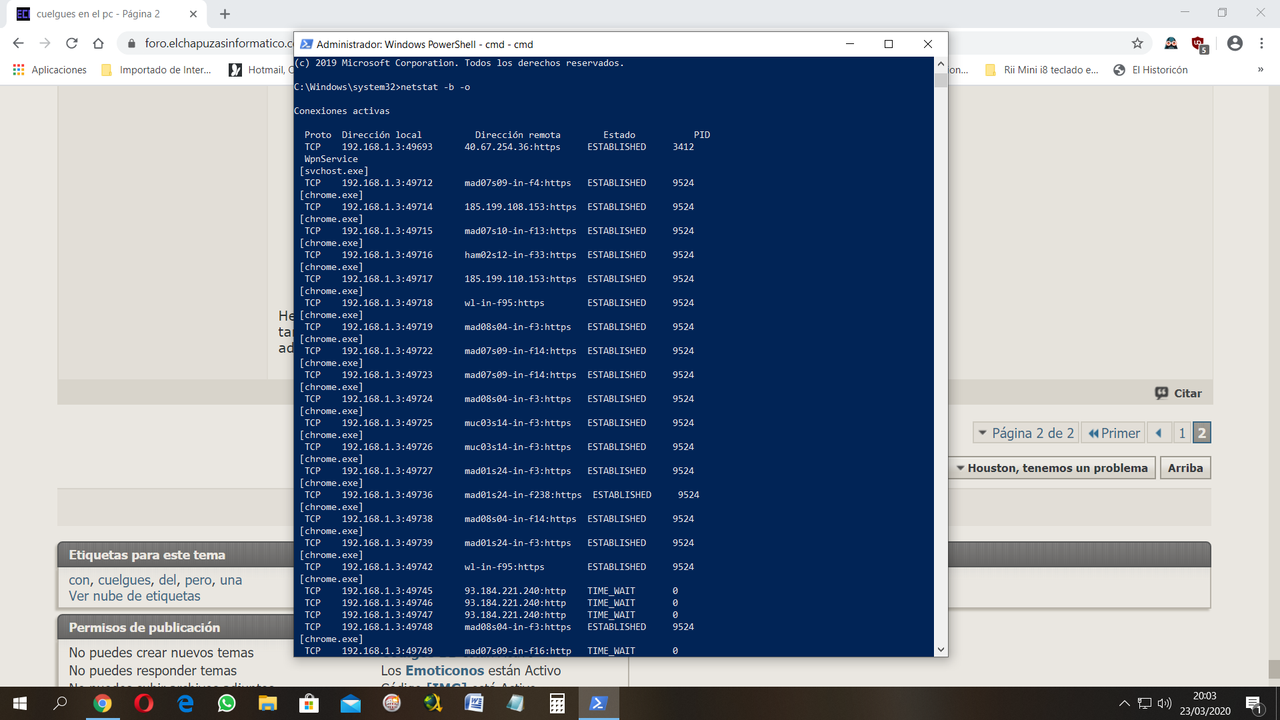Open the uBlock Origin extension icon

[x=1199, y=44]
